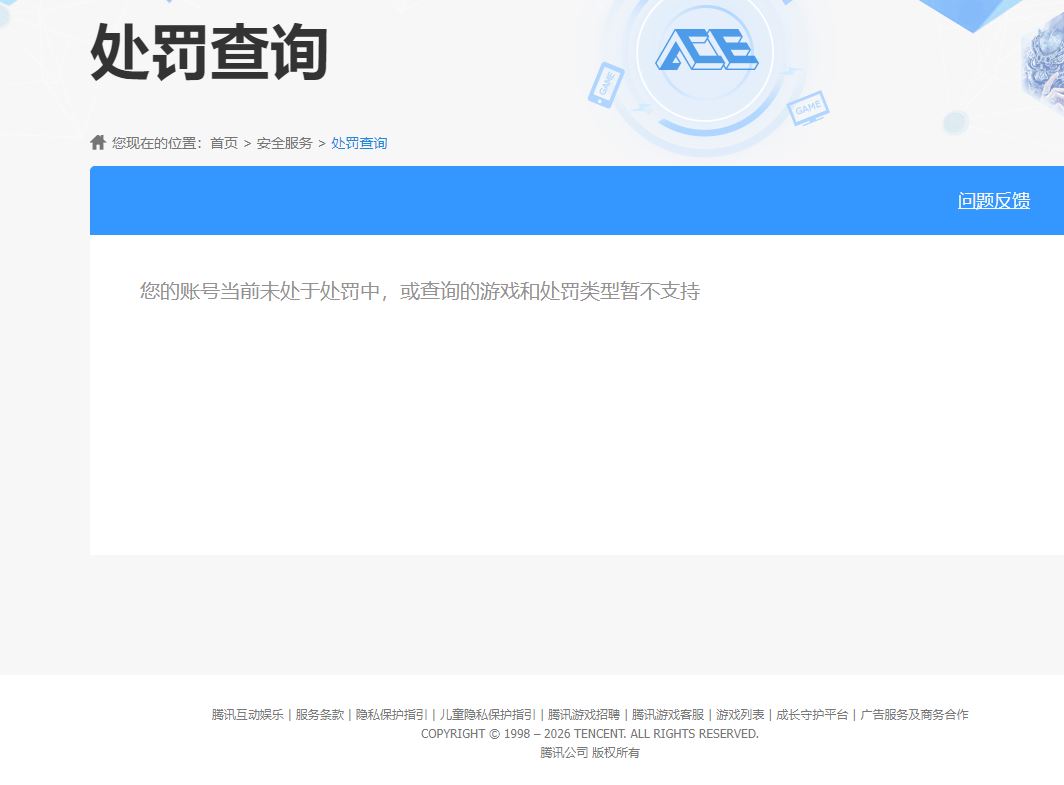Screen dimensions: 1064x785
Task: Open the ACE anti-cheat logo emblem
Action: pyautogui.click(x=706, y=50)
